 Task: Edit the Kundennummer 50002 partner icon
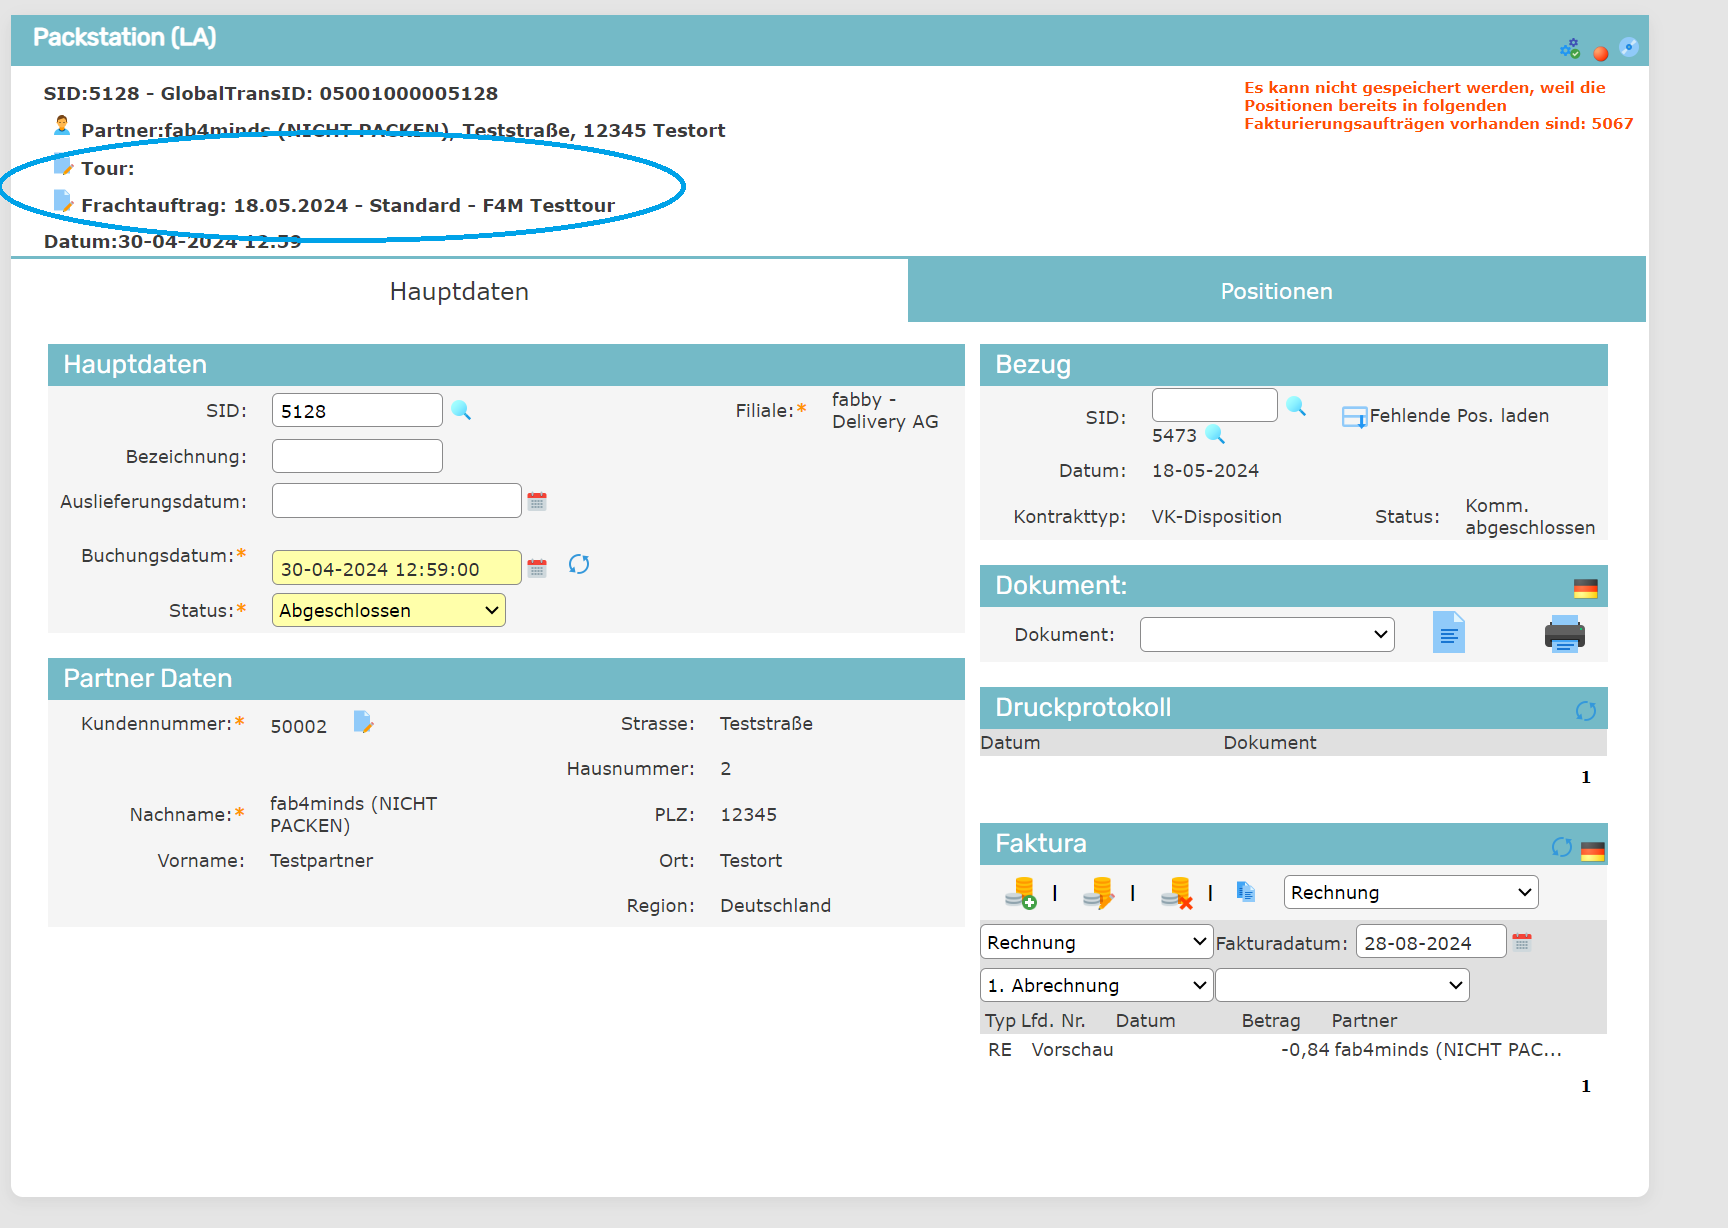pos(363,722)
